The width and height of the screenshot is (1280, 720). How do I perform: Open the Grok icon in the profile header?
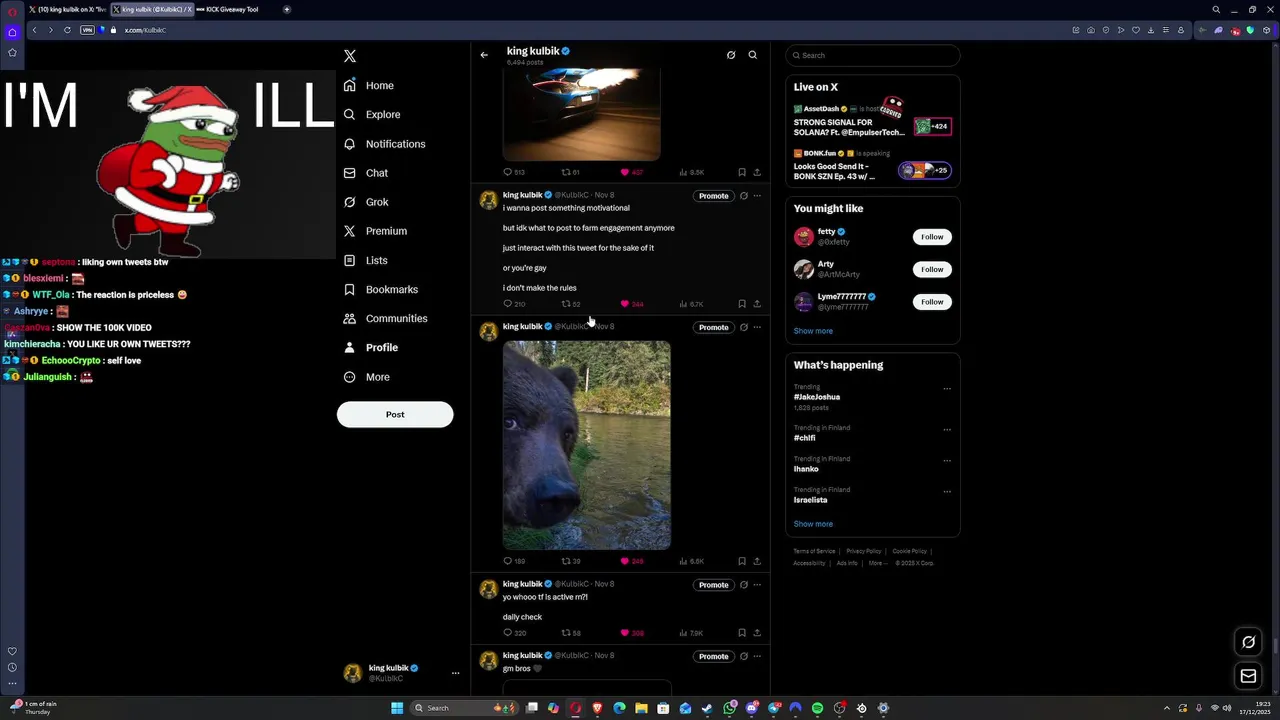731,55
